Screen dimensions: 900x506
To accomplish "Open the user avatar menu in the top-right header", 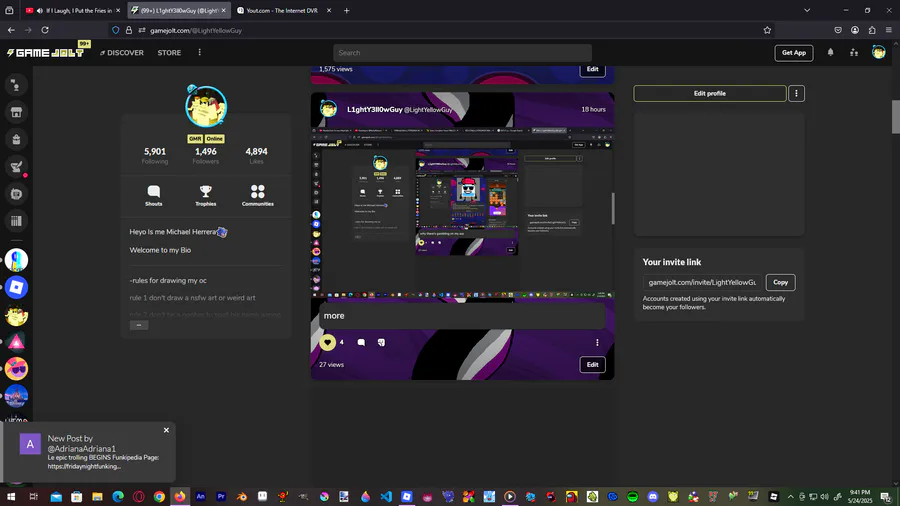I will click(878, 52).
